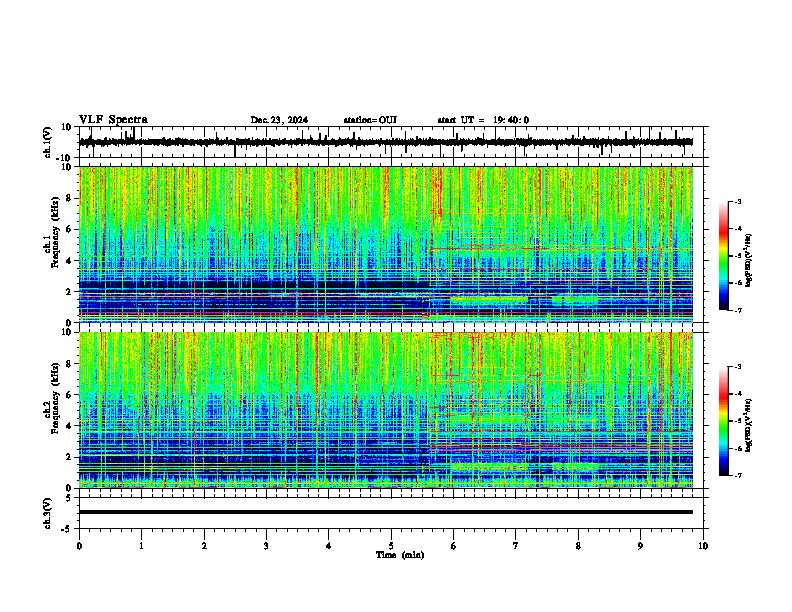Click the "8" kHz tick on ch.2 frequency axis

pos(69,364)
